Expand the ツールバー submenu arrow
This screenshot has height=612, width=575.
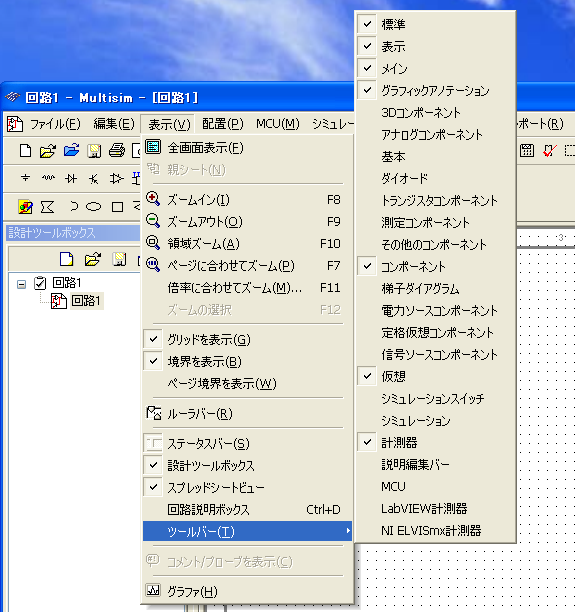pos(347,531)
